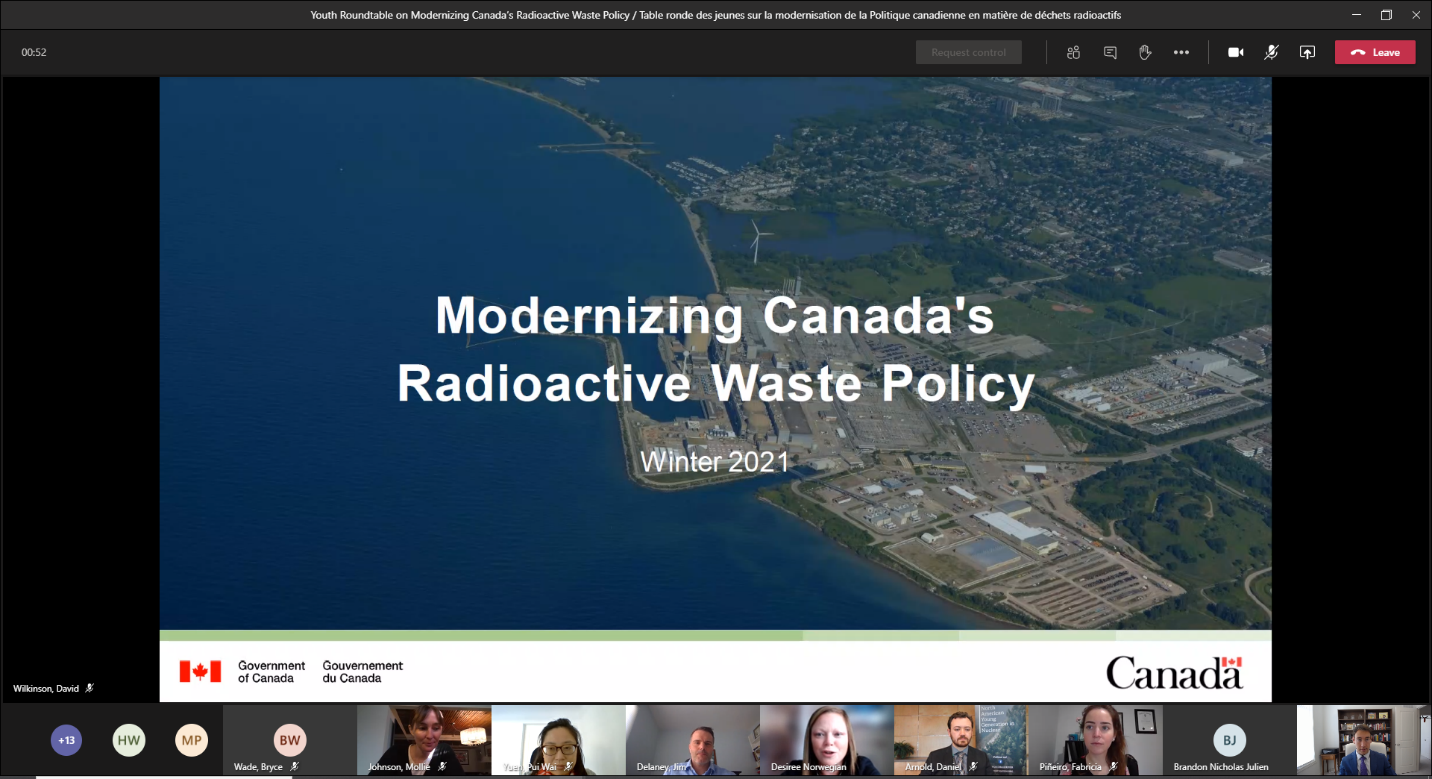Open the More actions ellipsis menu

point(1181,52)
